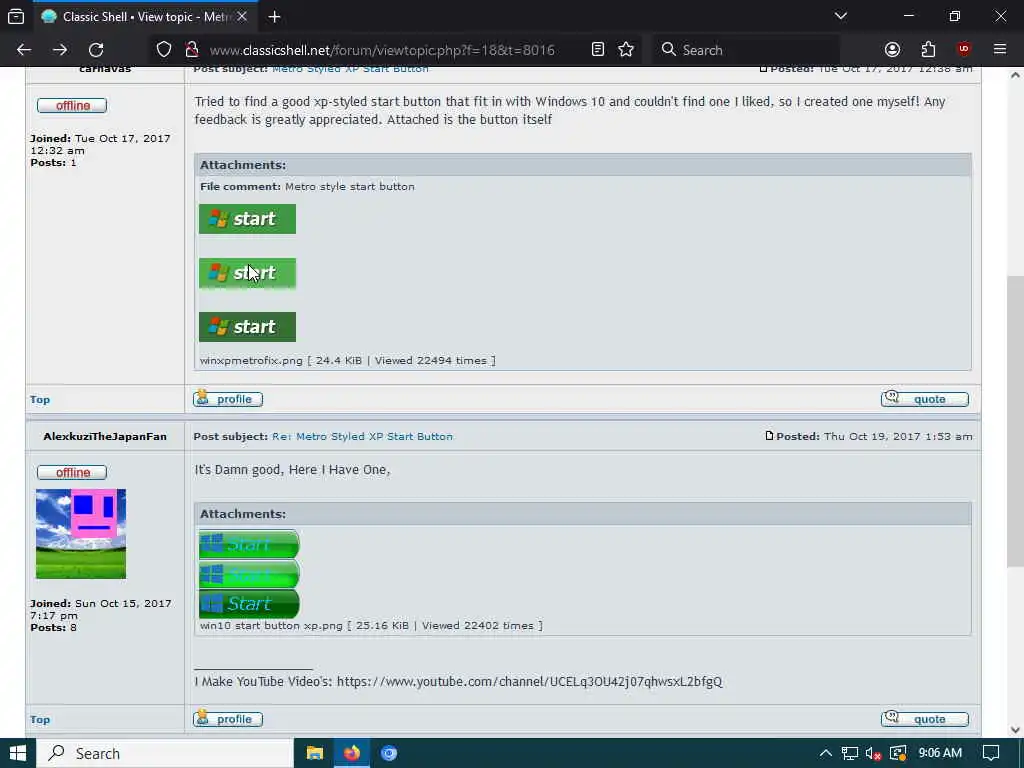1024x768 pixels.
Task: Click the address bar URL field
Action: coord(382,50)
